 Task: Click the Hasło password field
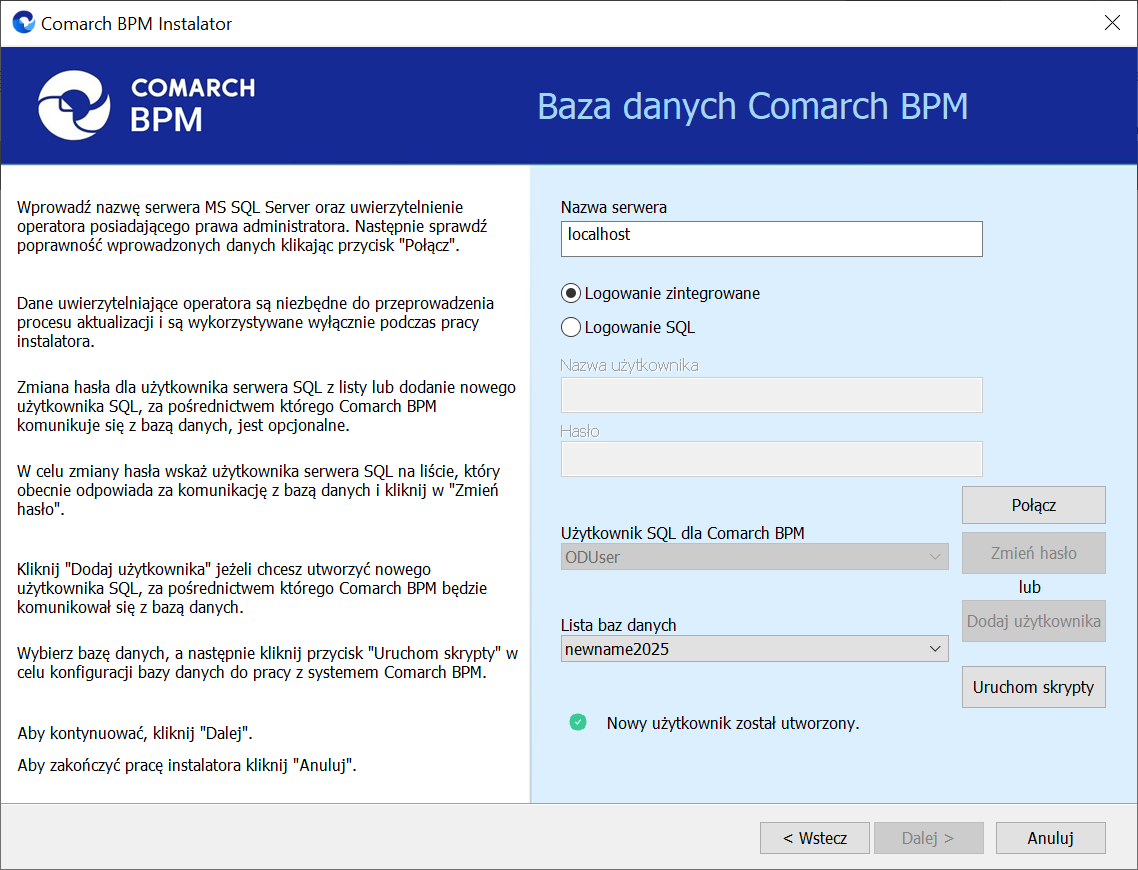[771, 459]
